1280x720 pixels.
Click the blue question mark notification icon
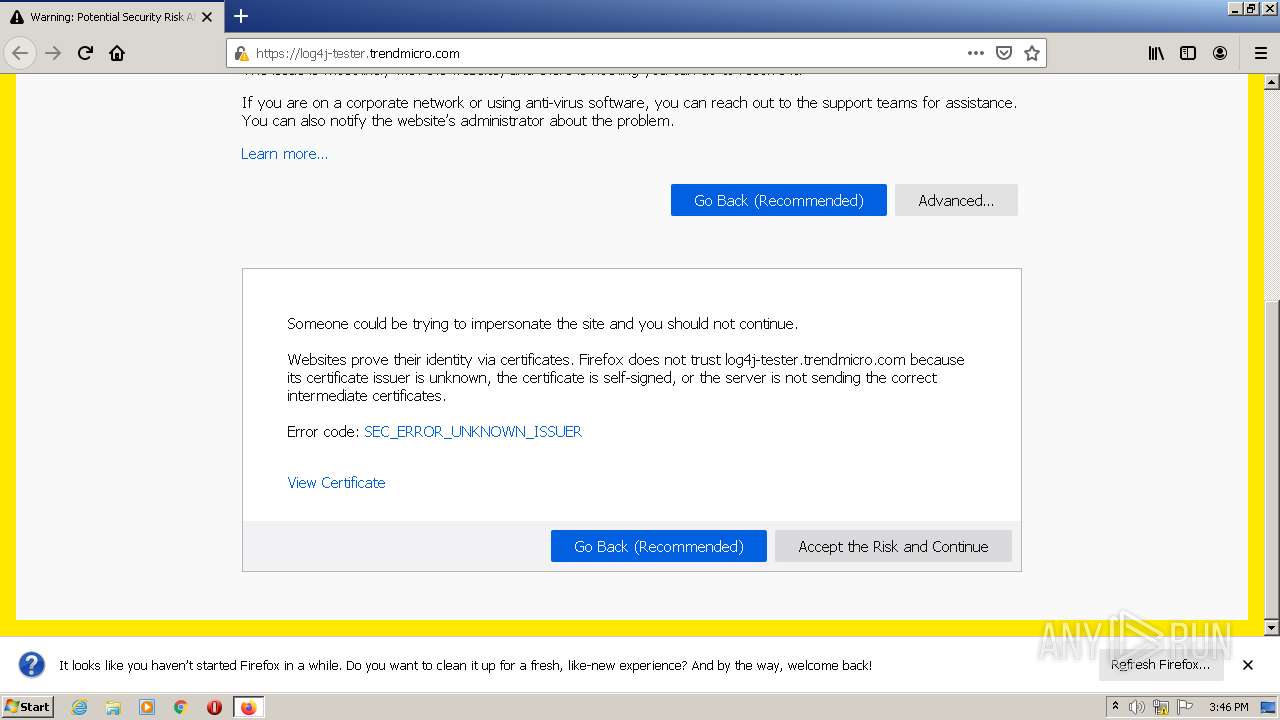32,664
